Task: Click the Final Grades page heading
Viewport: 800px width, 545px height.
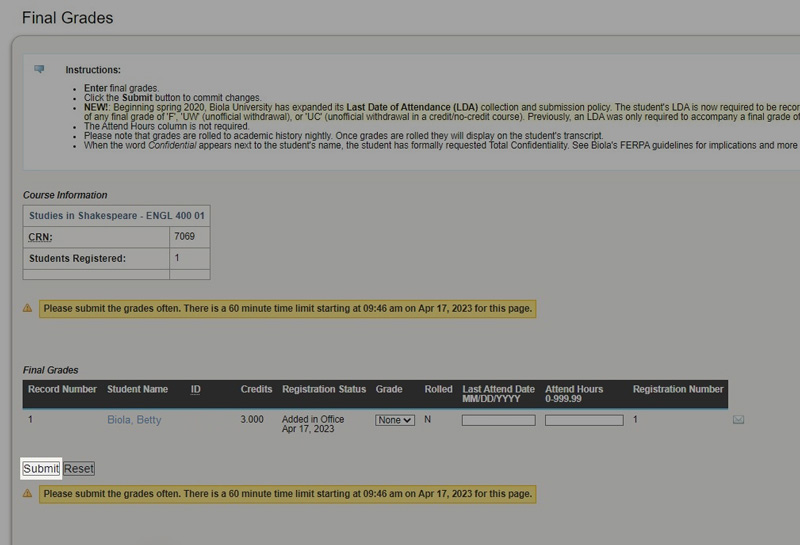Action: (67, 18)
